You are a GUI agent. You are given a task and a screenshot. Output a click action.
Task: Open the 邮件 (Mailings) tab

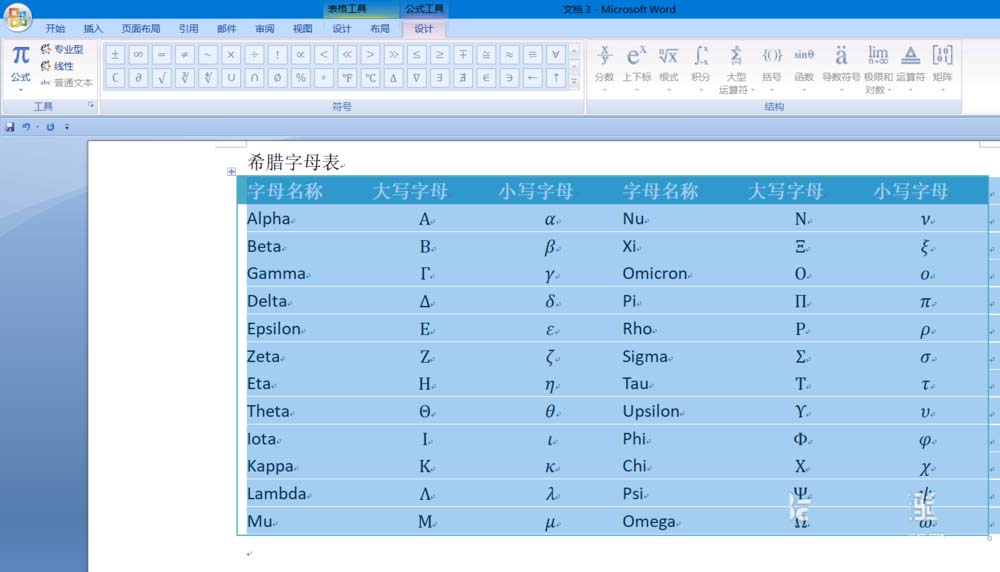226,29
